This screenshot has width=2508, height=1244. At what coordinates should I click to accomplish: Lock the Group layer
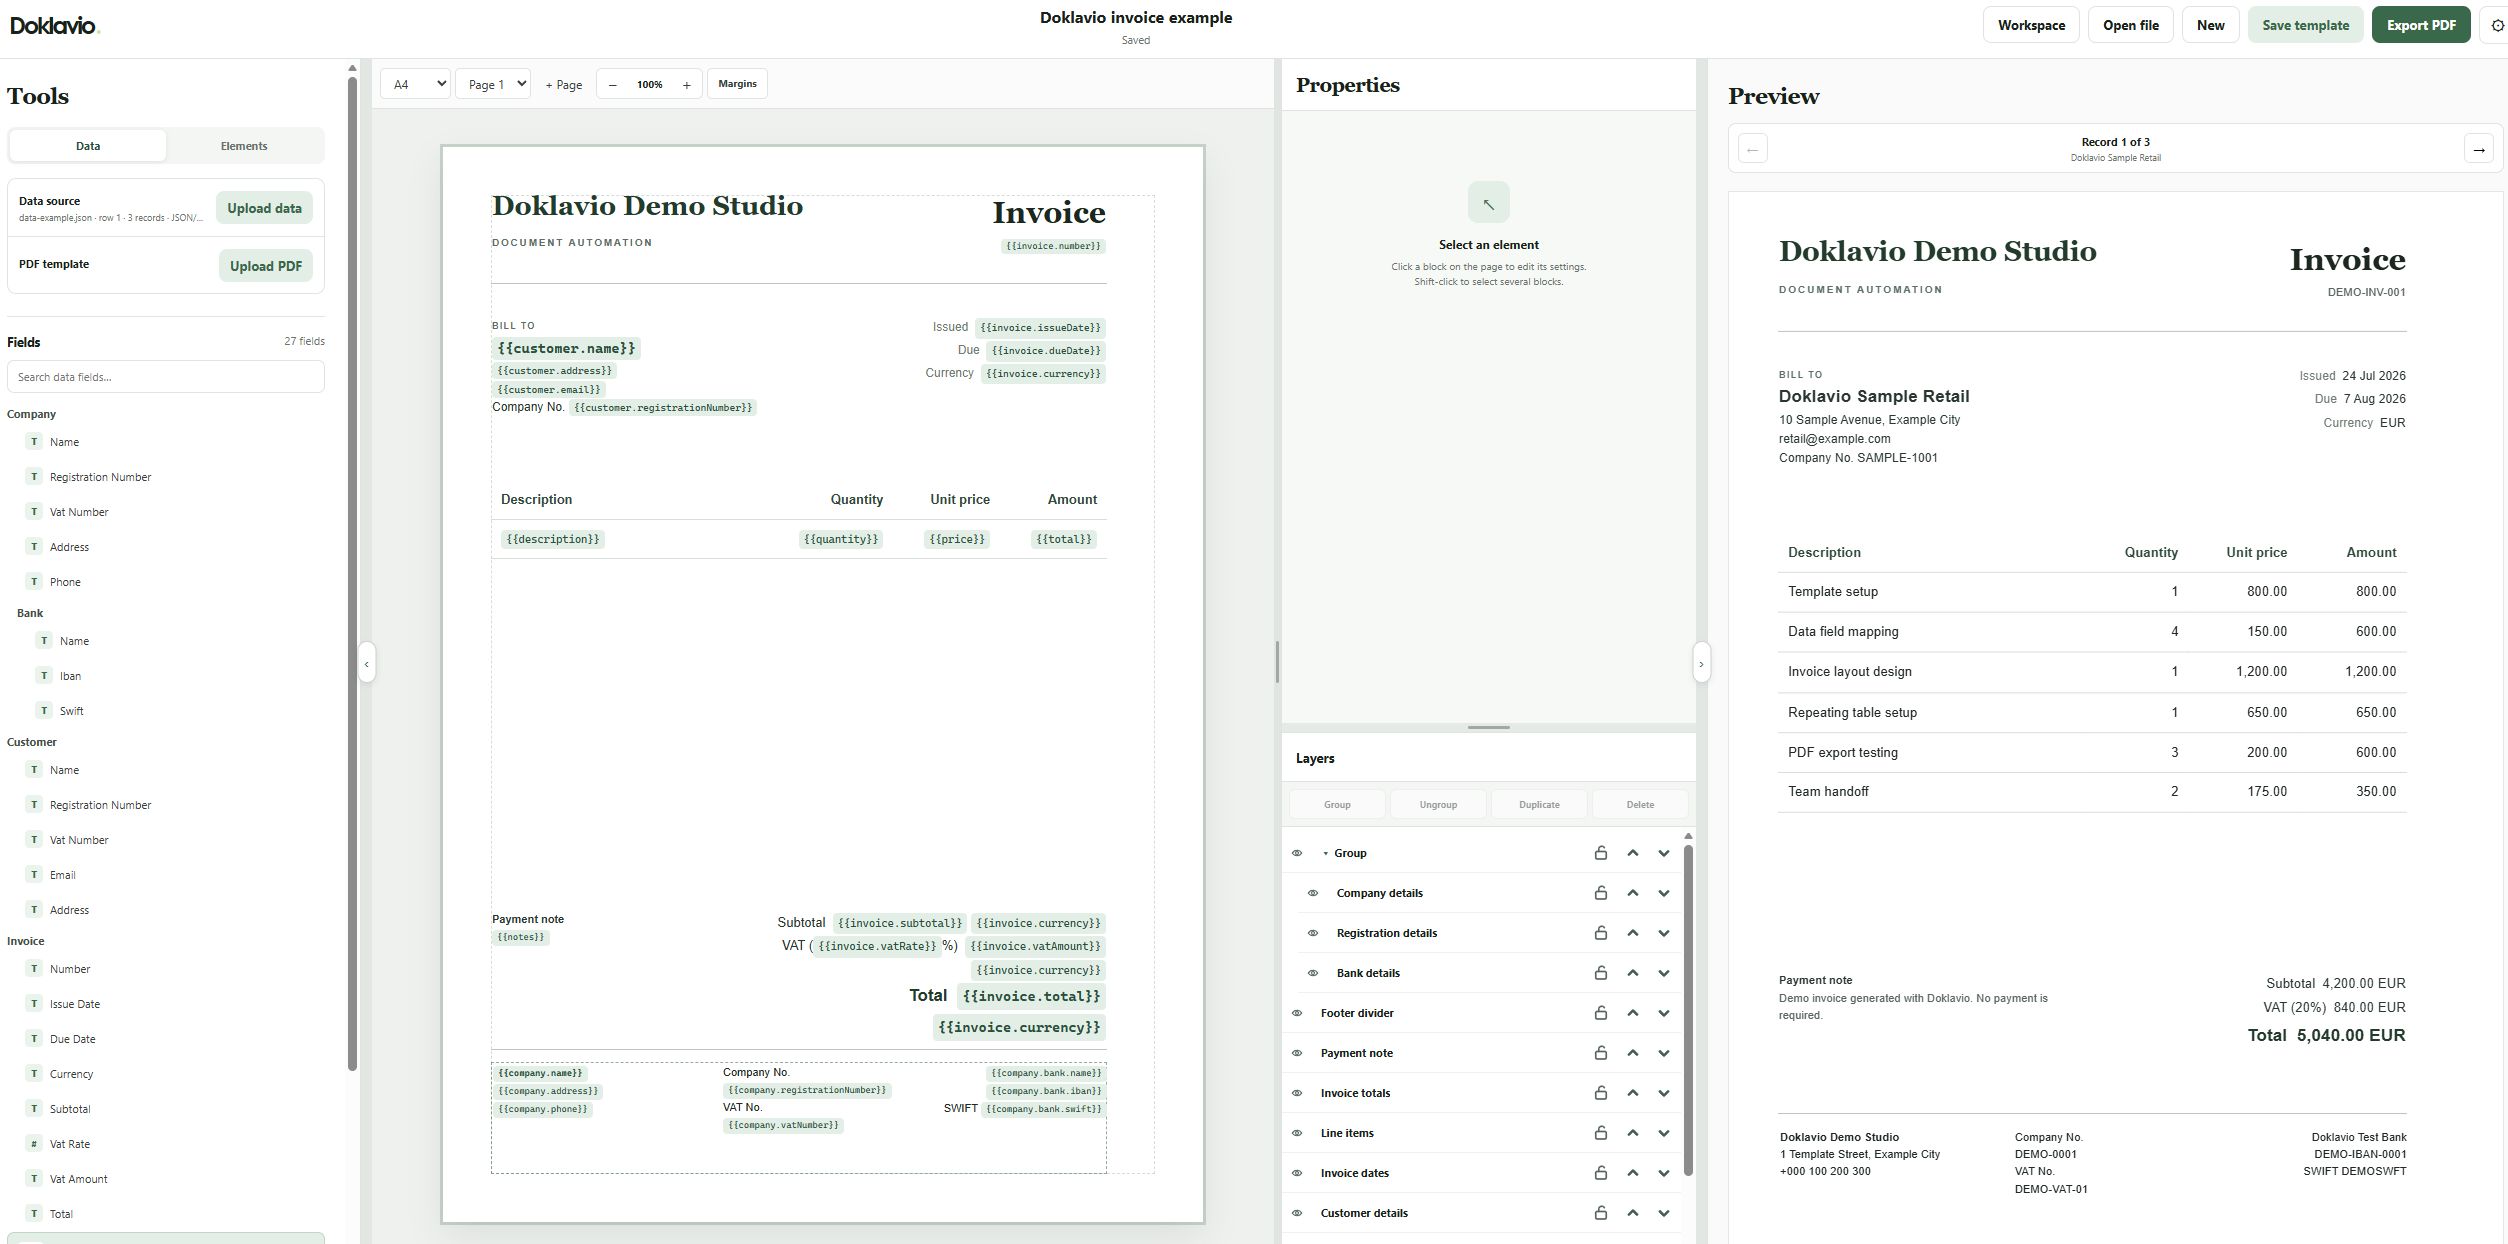tap(1601, 853)
